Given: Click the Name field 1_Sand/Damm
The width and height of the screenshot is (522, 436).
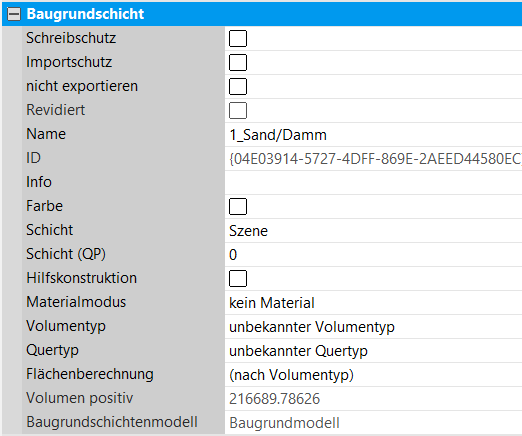Looking at the screenshot, I should 373,135.
